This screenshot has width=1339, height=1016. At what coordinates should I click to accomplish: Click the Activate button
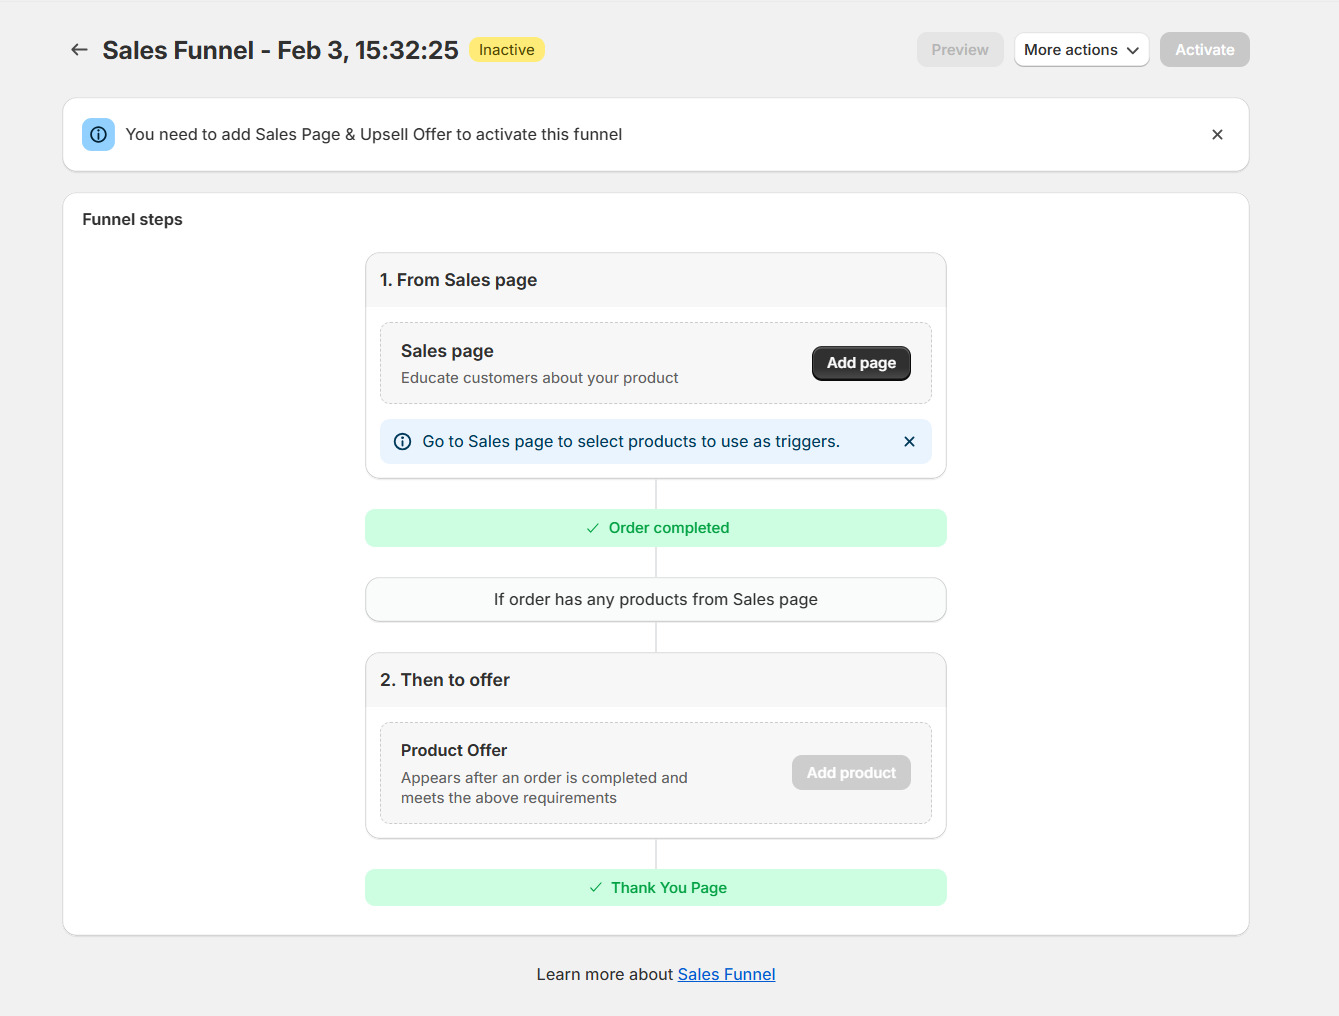click(x=1204, y=49)
